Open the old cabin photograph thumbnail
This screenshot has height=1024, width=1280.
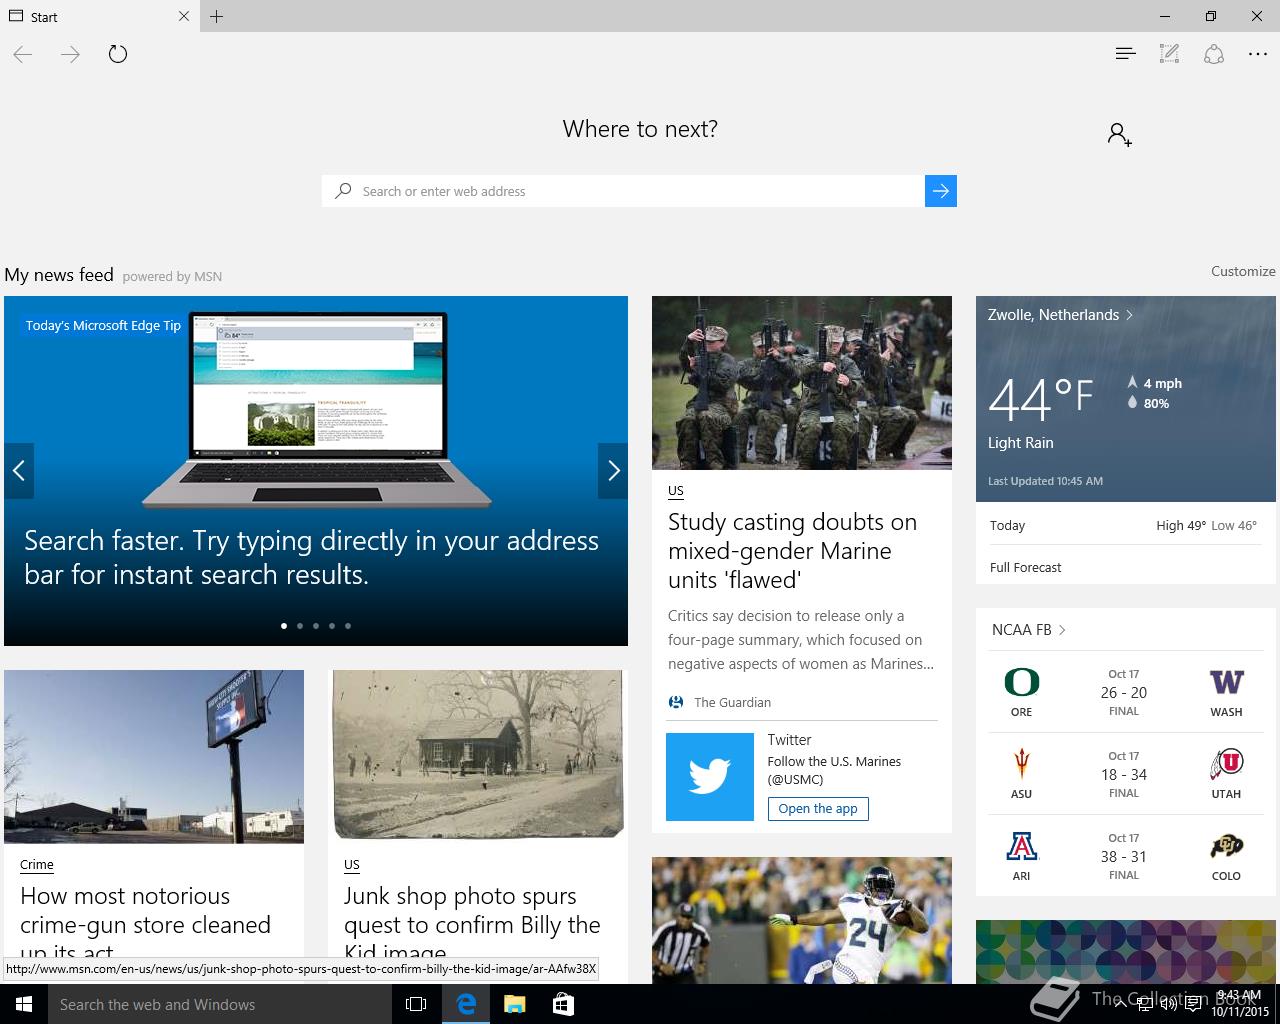(478, 755)
